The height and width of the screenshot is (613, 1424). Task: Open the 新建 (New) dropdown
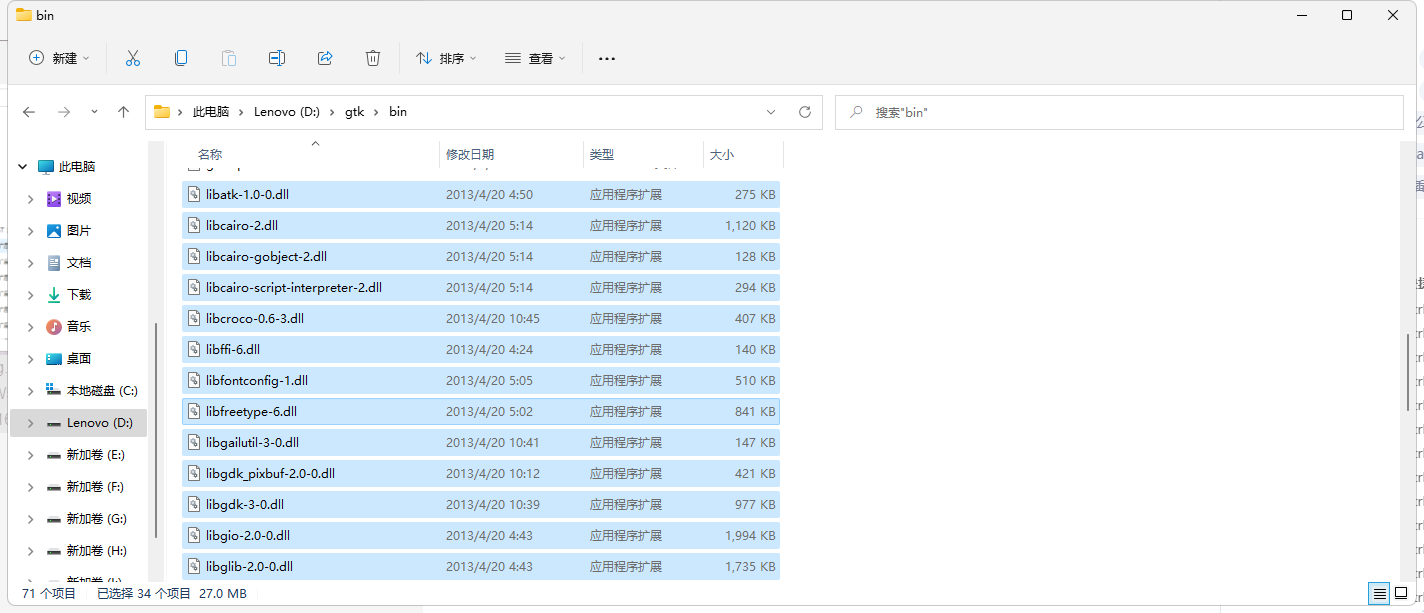[x=59, y=58]
